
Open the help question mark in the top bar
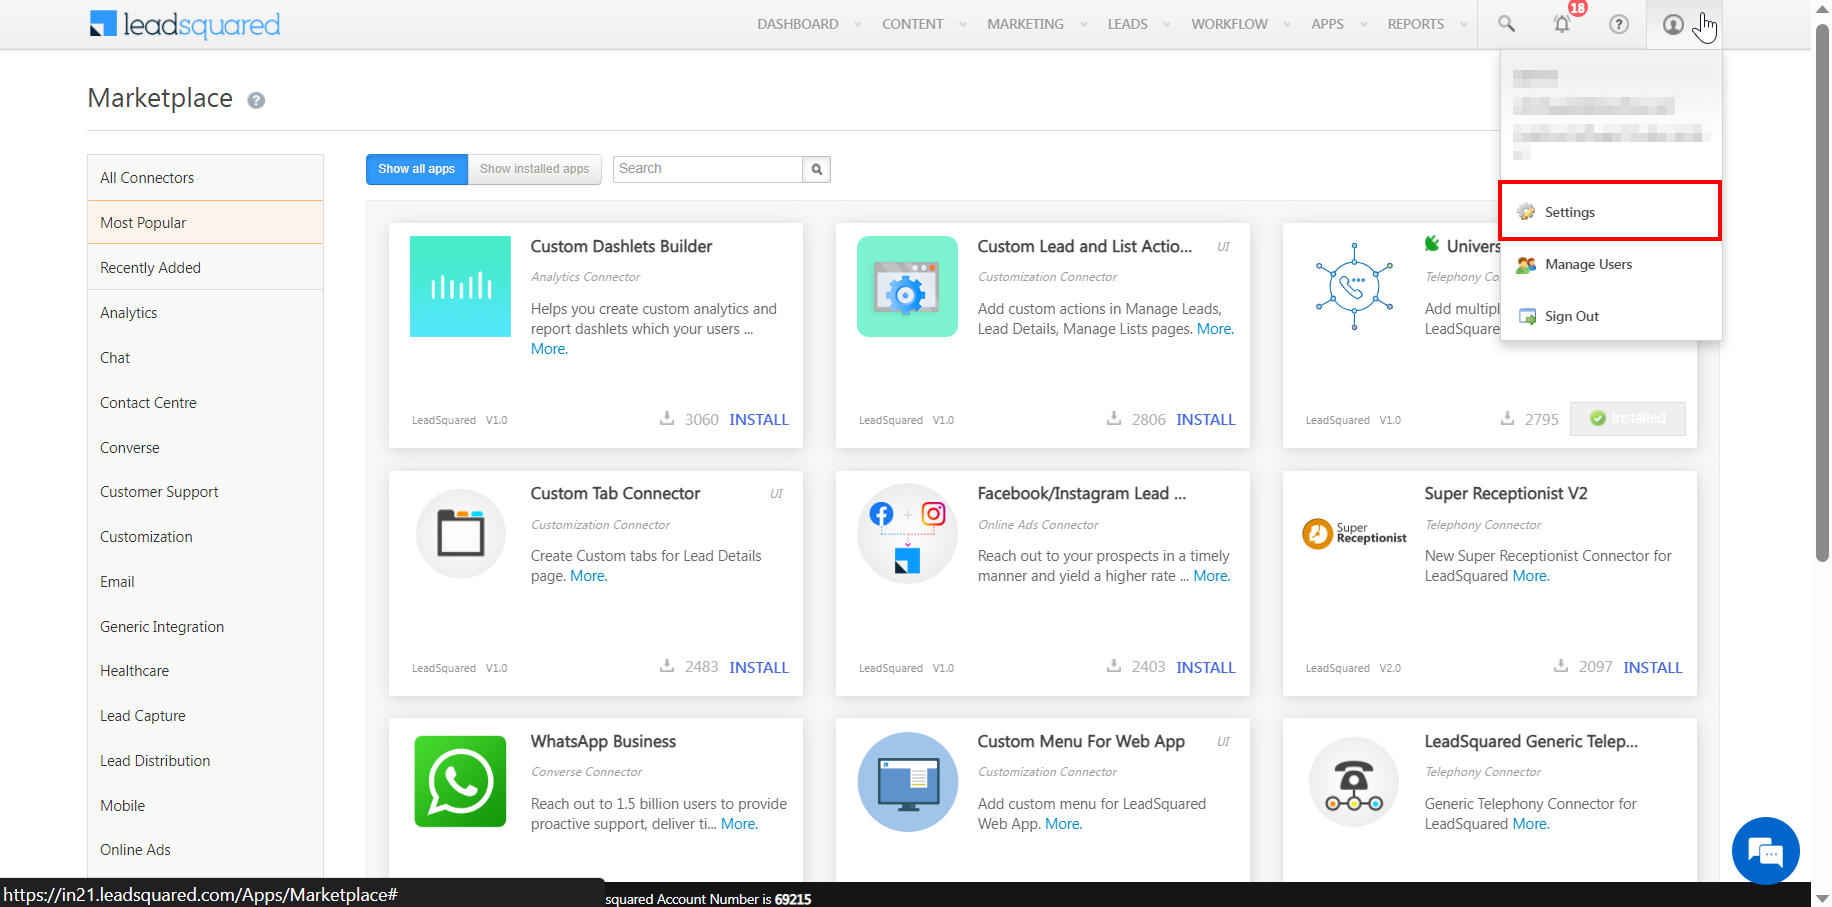1619,24
